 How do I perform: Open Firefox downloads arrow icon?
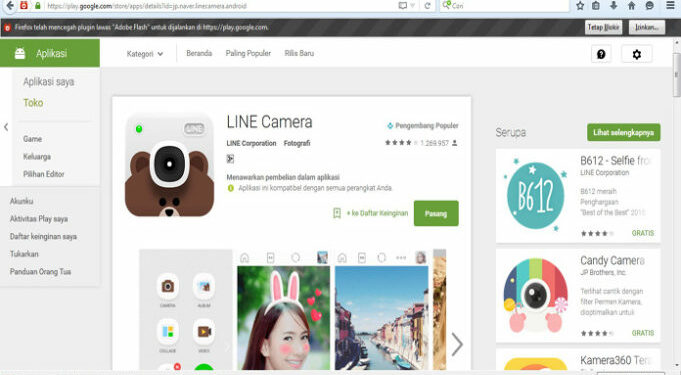(x=614, y=6)
